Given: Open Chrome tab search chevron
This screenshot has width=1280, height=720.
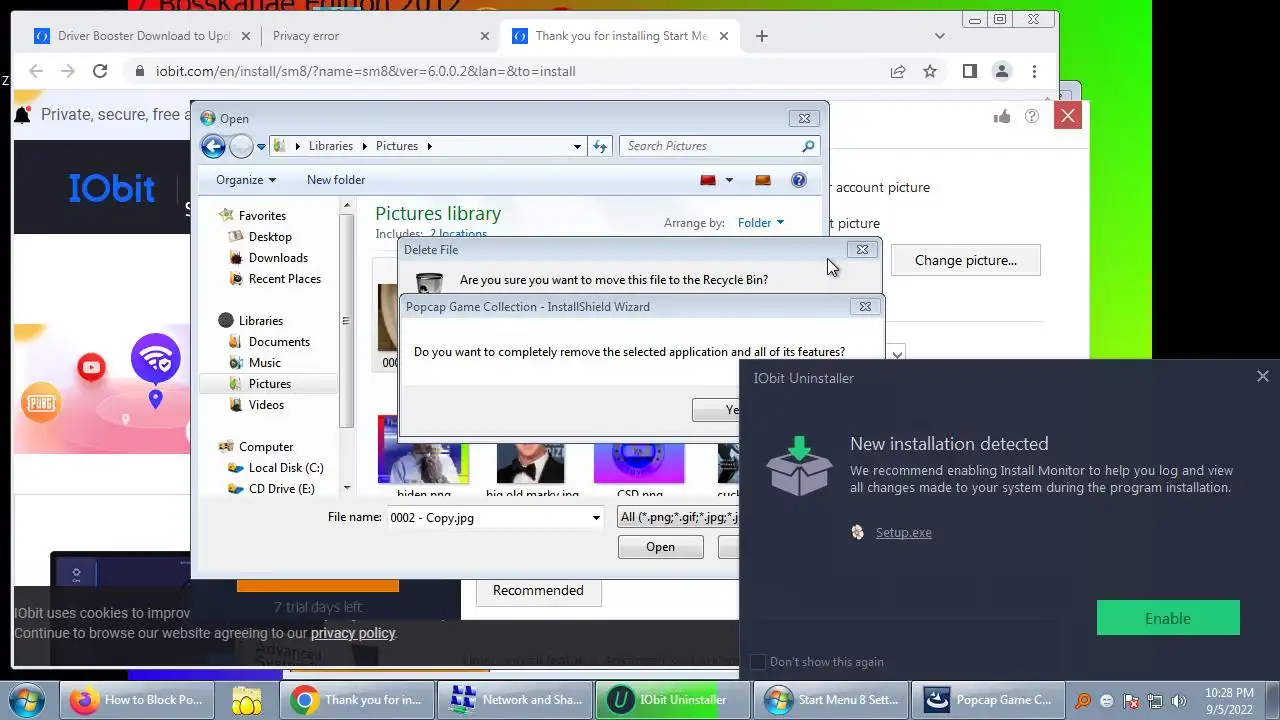Looking at the screenshot, I should click(x=940, y=36).
